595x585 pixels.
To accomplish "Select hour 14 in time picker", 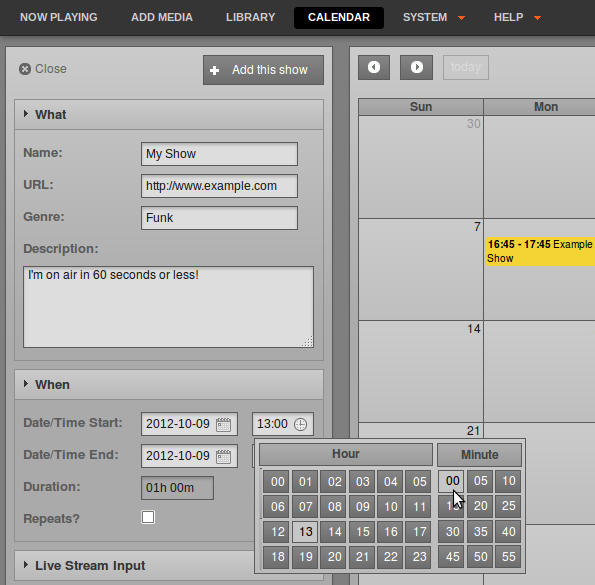I will click(x=334, y=532).
